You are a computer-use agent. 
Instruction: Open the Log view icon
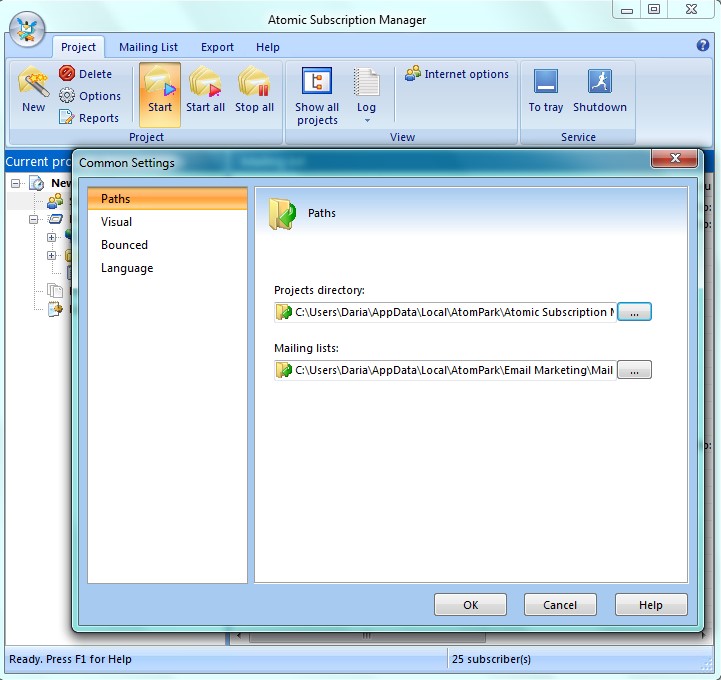click(366, 82)
